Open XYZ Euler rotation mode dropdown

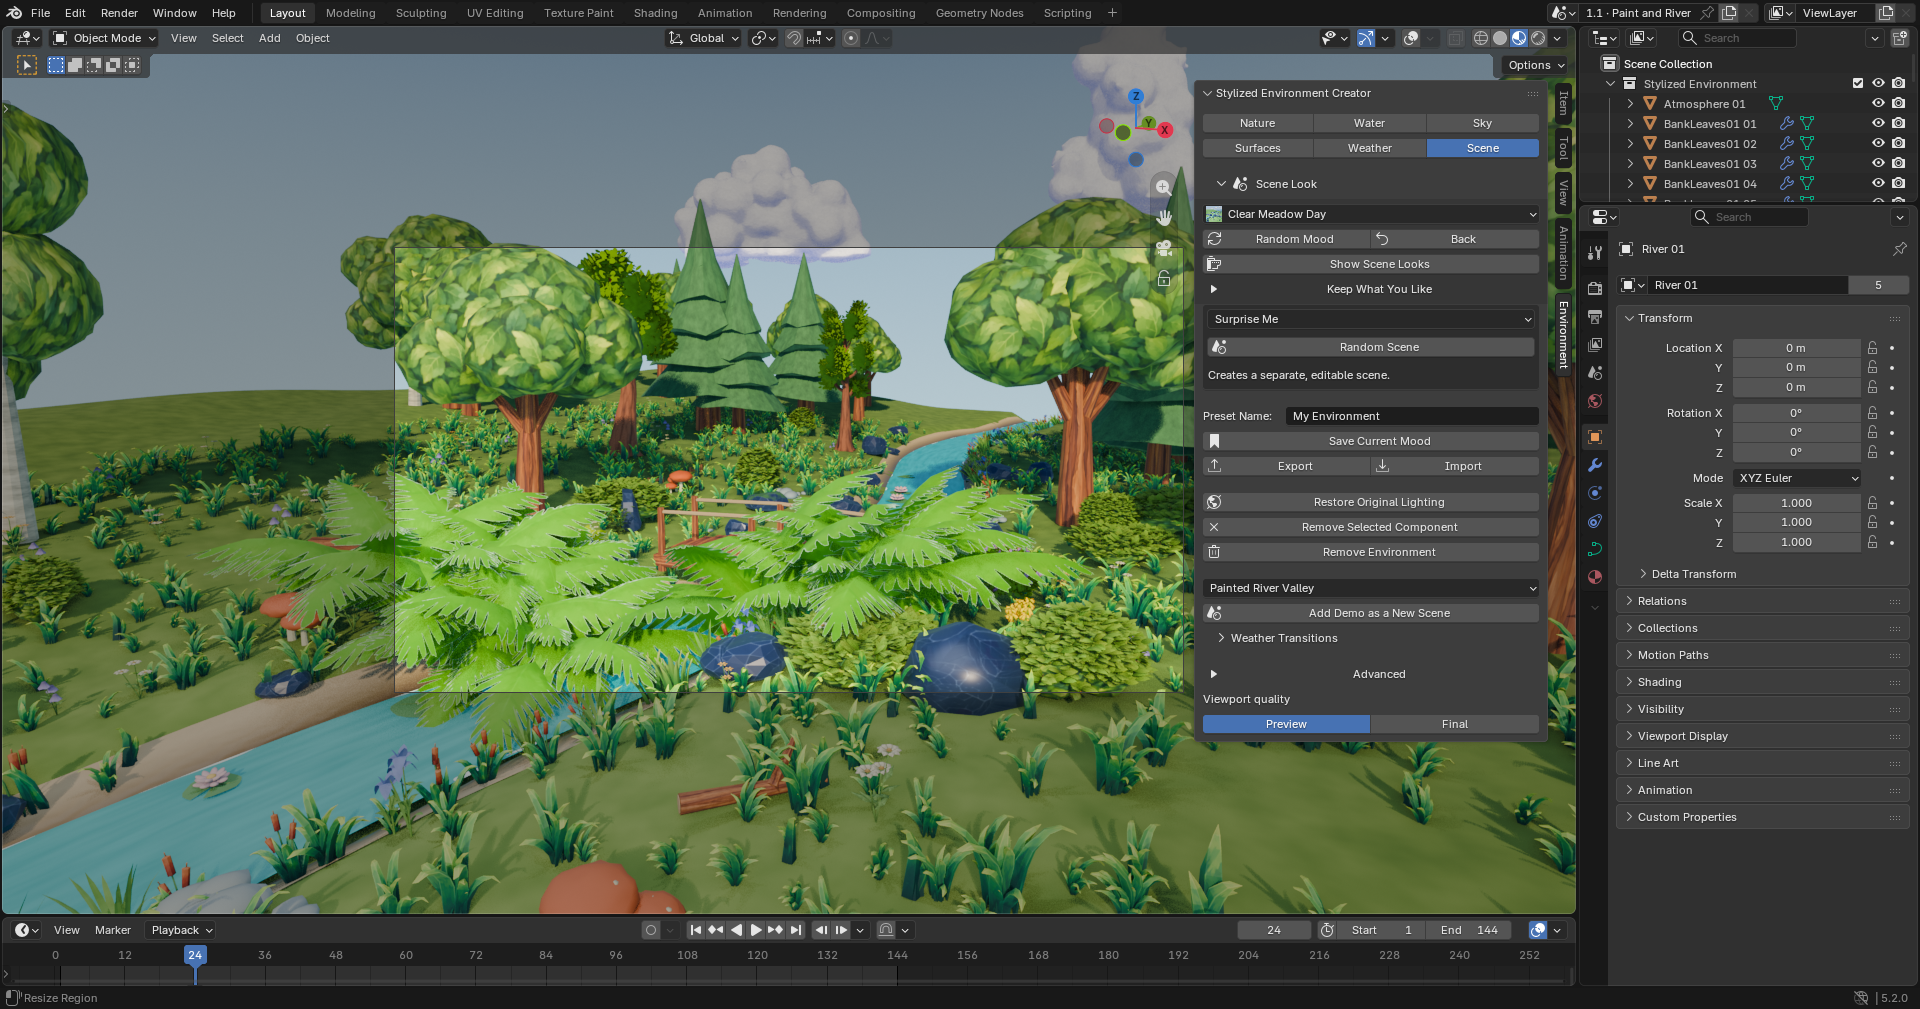click(x=1797, y=478)
